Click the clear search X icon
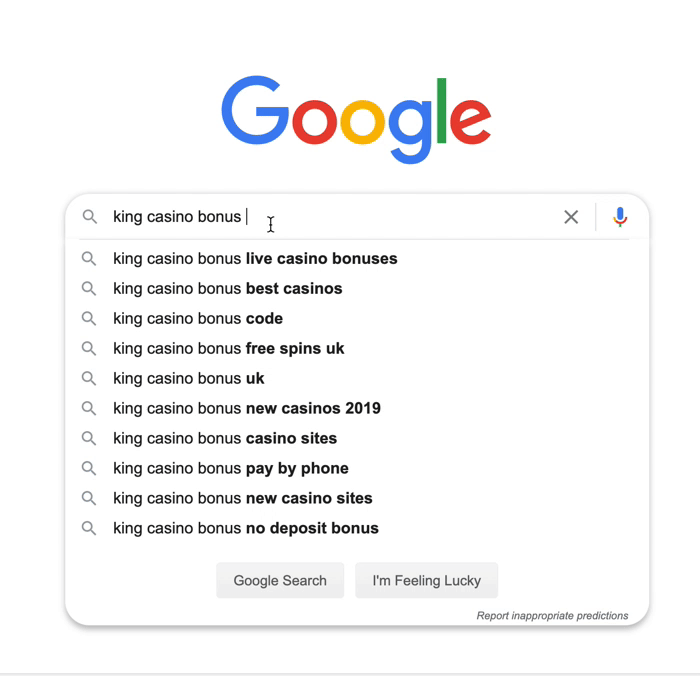 [x=571, y=217]
